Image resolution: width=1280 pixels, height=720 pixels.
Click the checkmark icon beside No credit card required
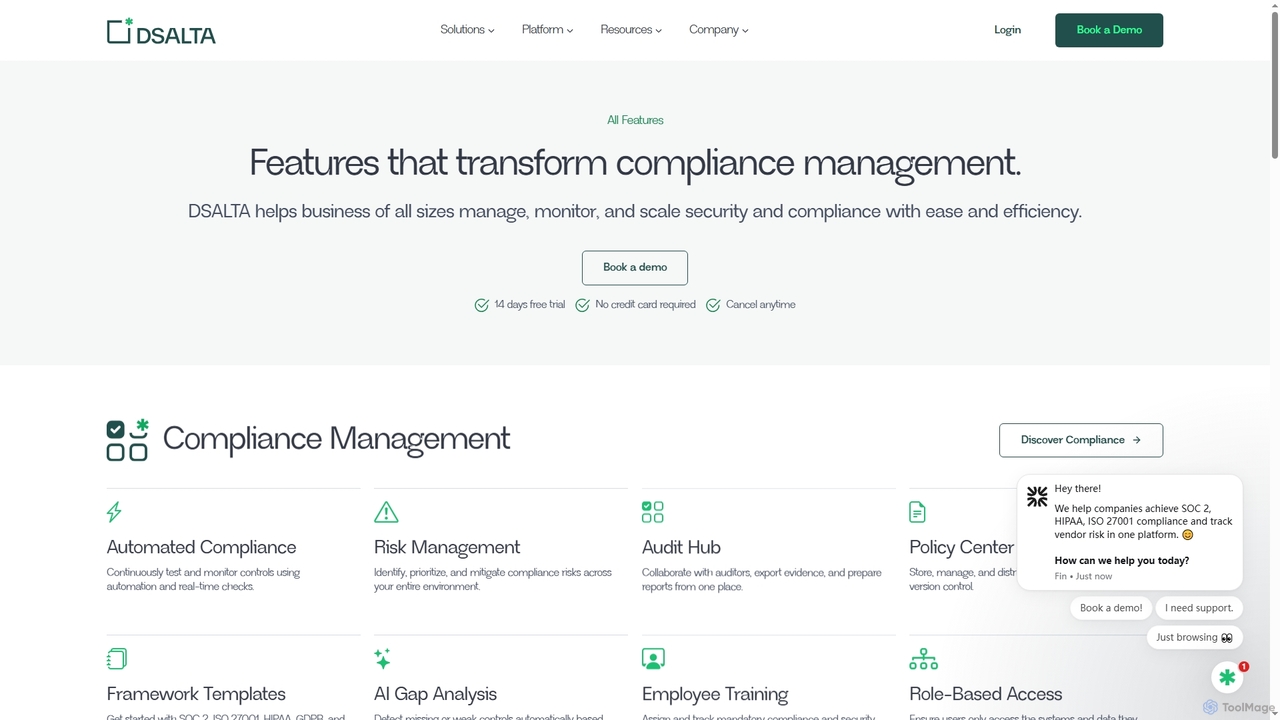[583, 305]
